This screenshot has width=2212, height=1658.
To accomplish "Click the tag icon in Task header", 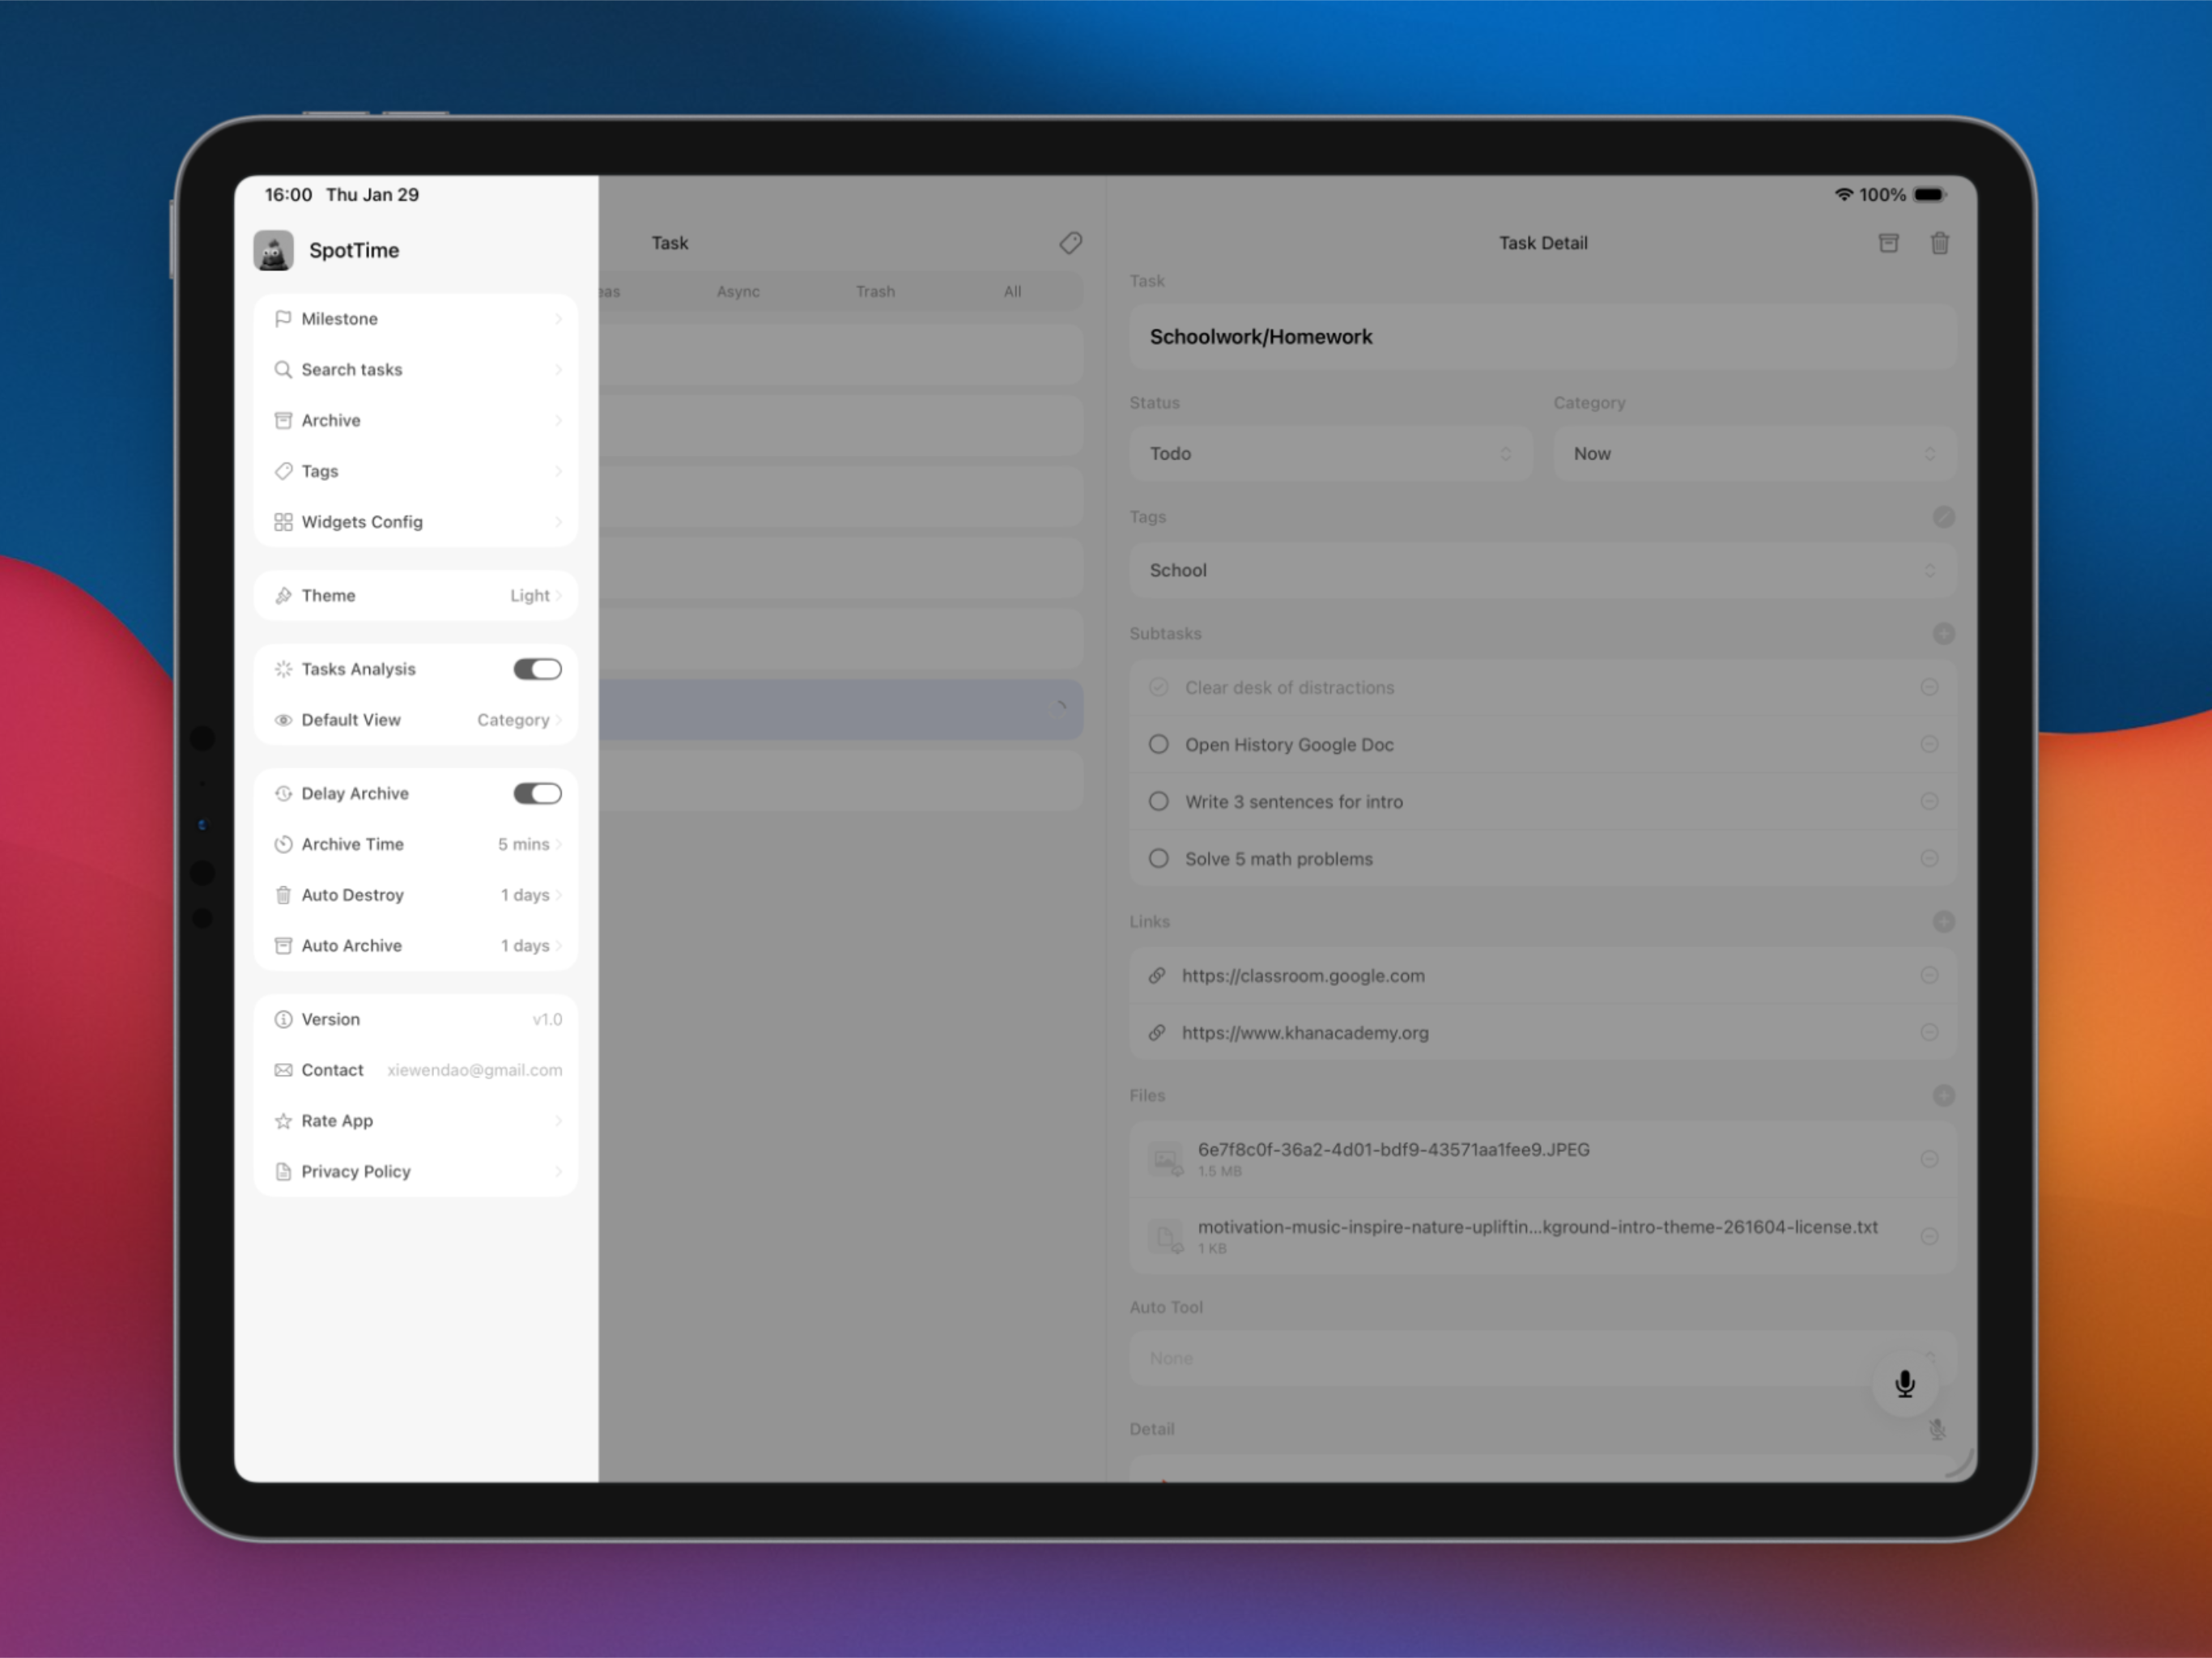I will click(x=1070, y=243).
